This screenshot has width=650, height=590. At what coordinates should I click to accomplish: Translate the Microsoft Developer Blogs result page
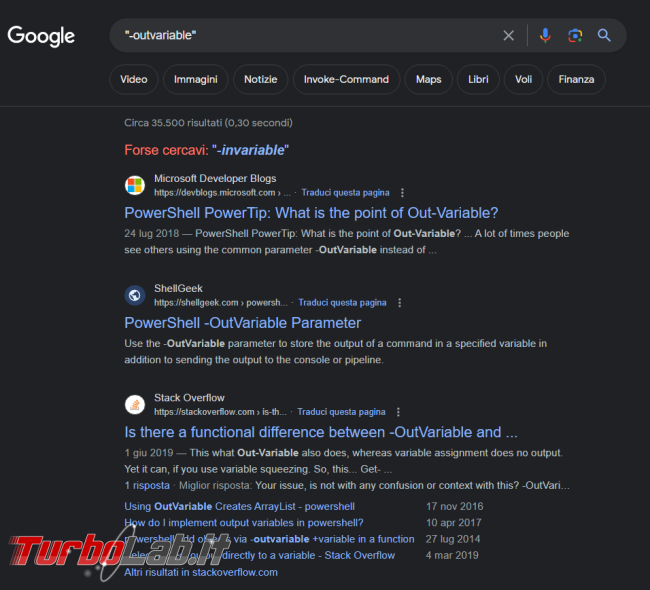pos(345,193)
